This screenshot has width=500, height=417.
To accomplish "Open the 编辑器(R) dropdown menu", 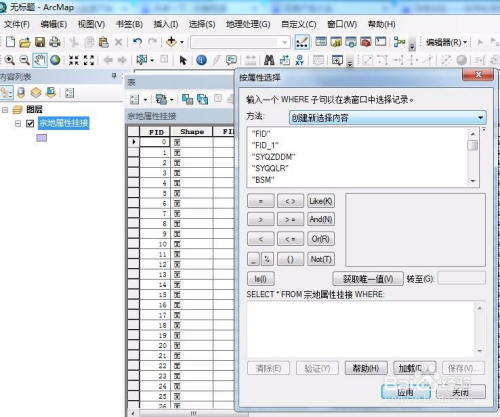I will point(446,42).
